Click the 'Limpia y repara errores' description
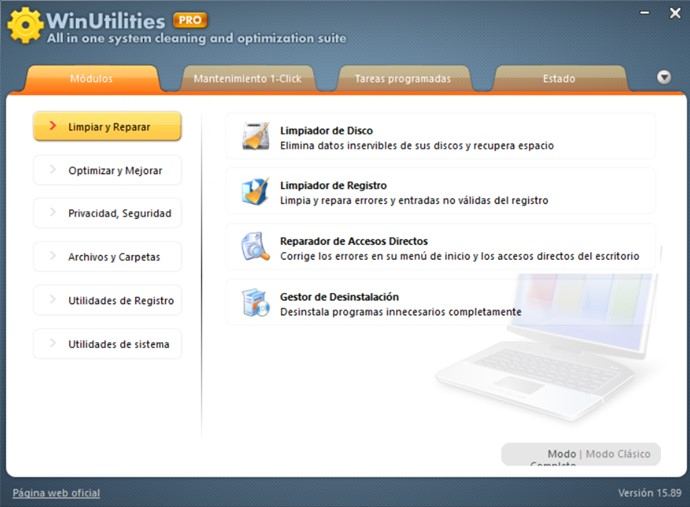Screen dimensions: 690x507 click(414, 201)
